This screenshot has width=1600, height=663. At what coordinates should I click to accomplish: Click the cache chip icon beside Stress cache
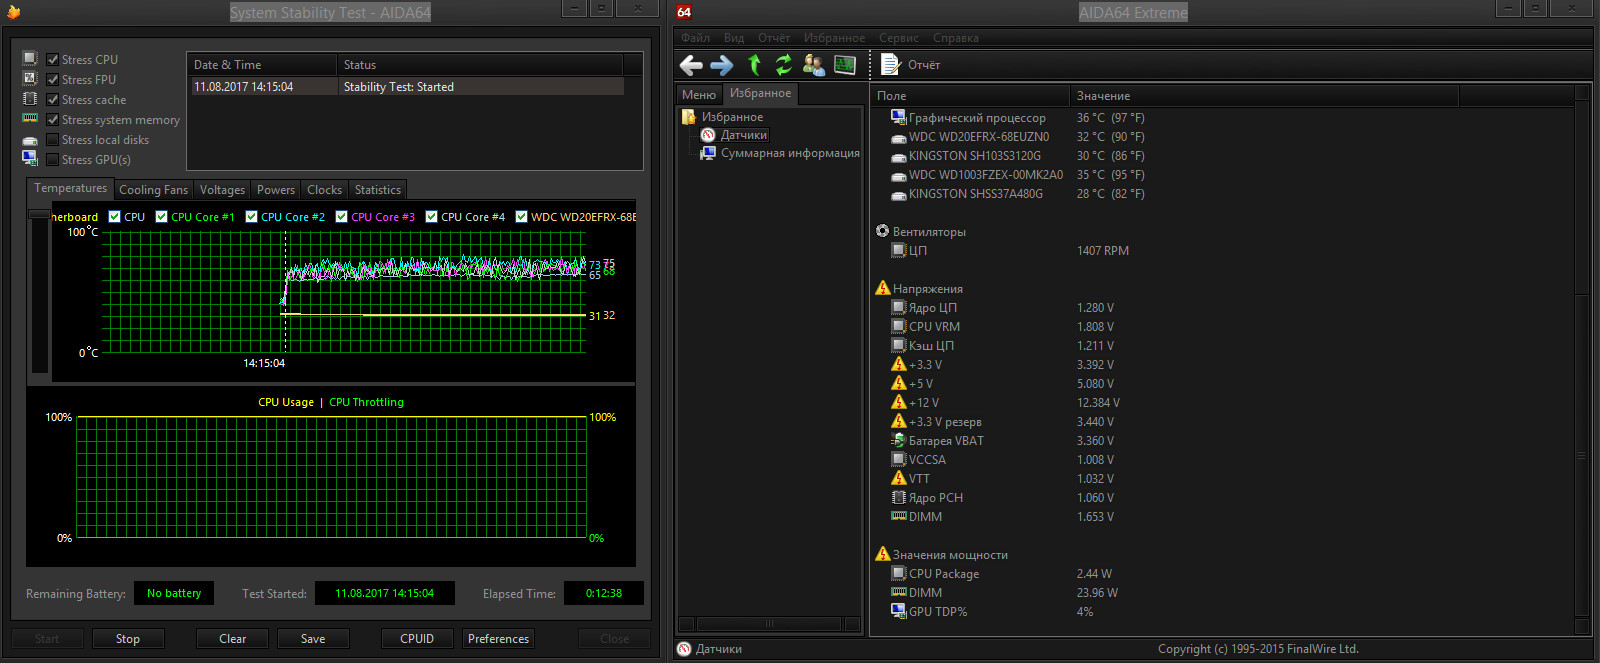[x=30, y=99]
